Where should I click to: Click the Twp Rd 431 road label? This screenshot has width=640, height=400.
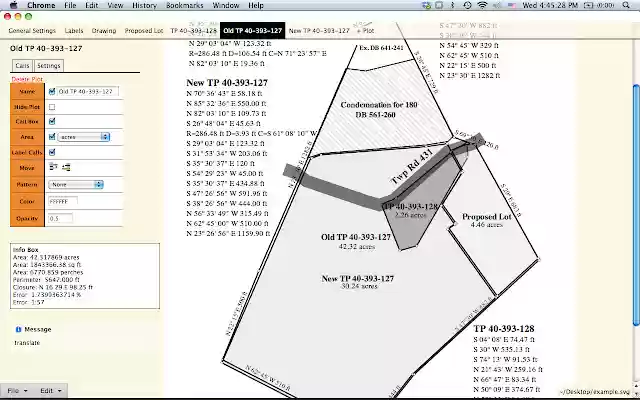point(411,167)
